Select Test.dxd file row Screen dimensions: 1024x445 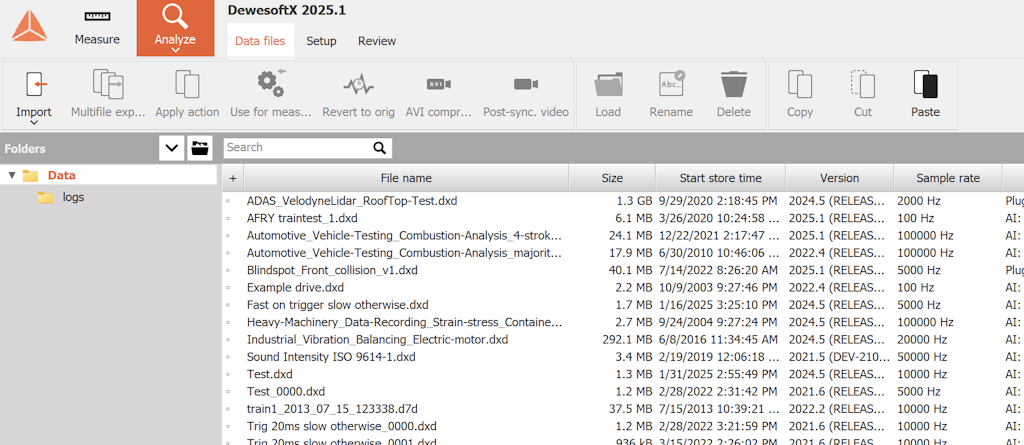coord(270,374)
